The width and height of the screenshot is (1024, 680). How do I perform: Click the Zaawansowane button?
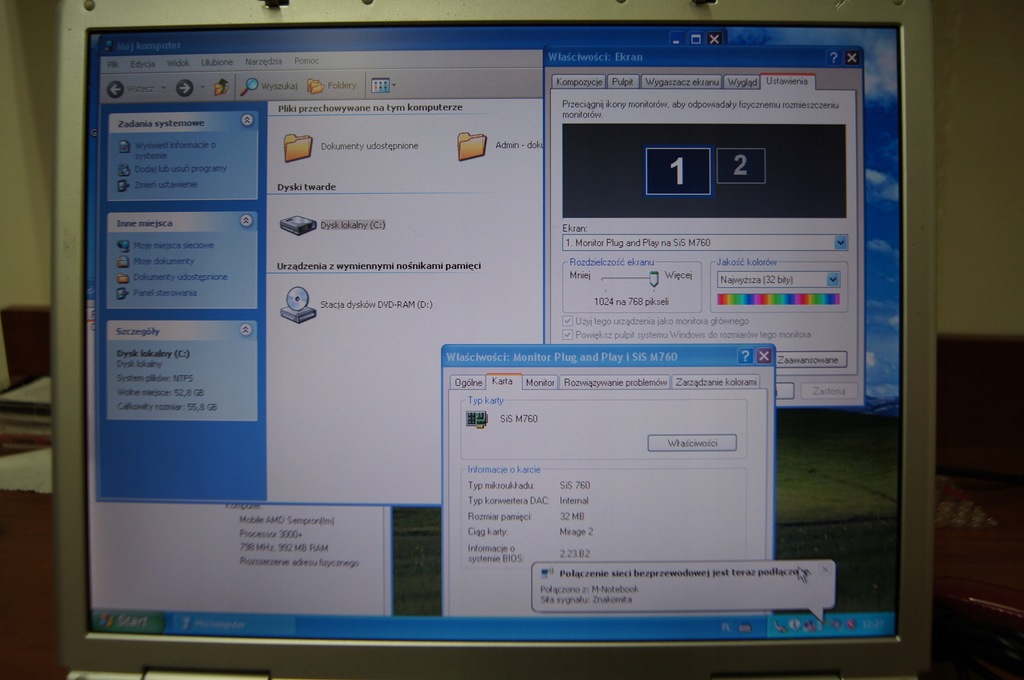(x=810, y=360)
